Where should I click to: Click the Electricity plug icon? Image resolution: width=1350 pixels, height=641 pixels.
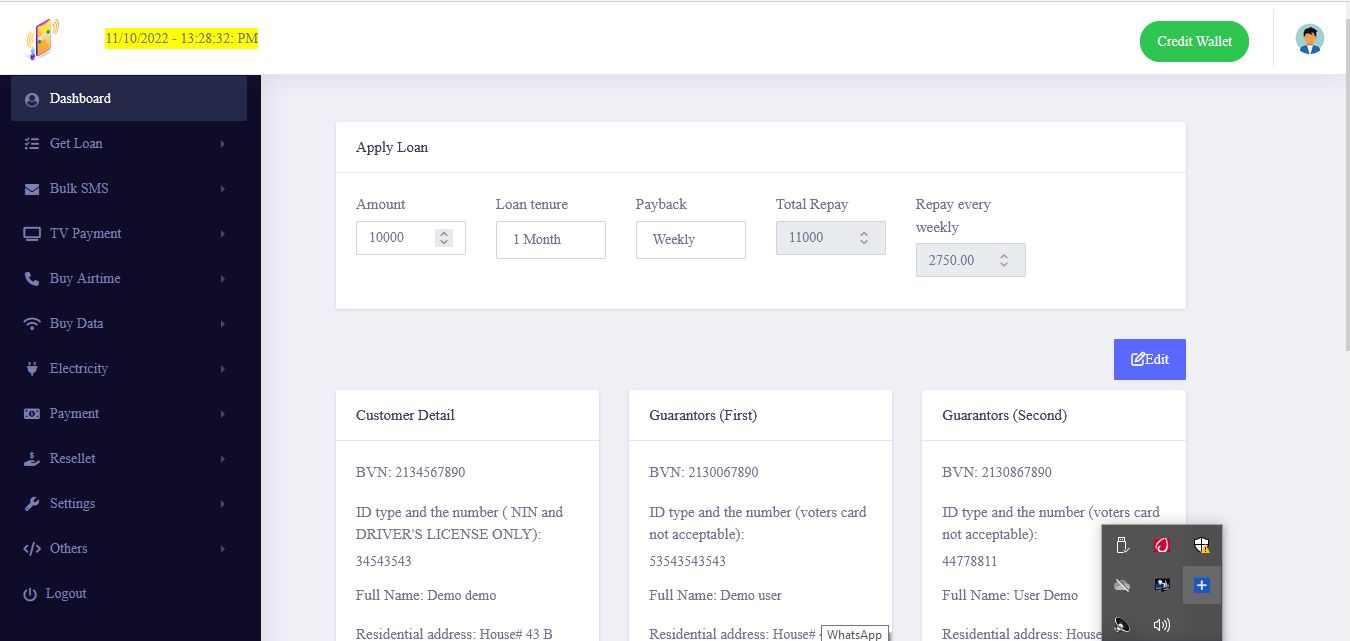pos(32,369)
